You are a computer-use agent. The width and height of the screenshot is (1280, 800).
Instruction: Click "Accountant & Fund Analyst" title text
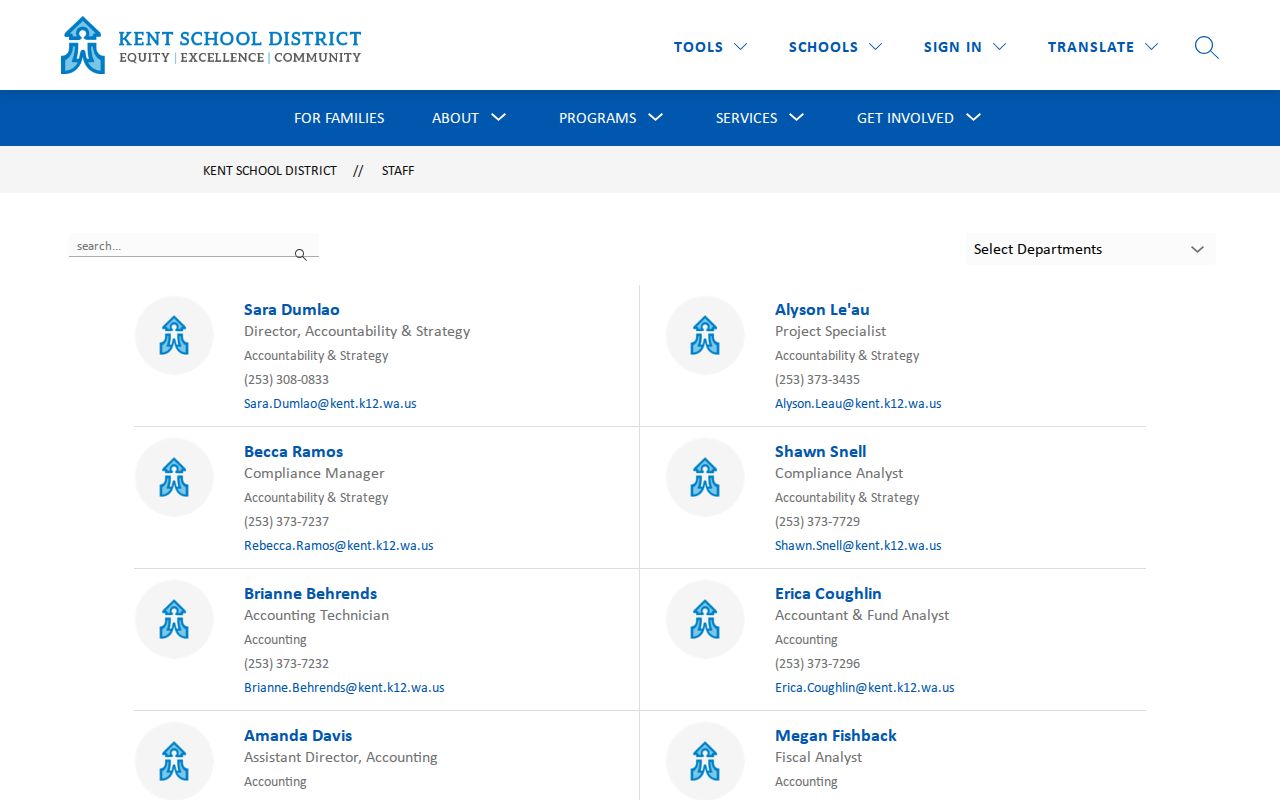pos(862,615)
